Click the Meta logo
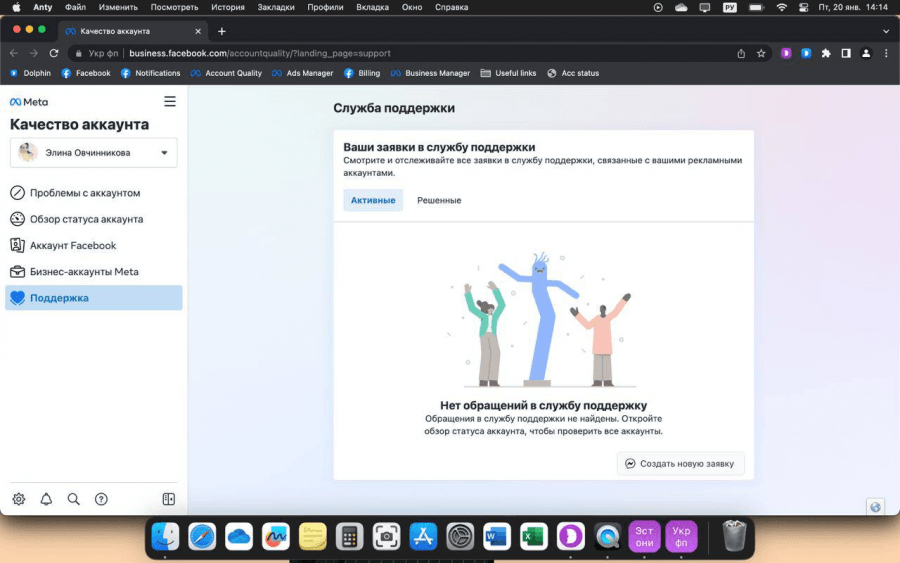The image size is (900, 563). click(x=29, y=102)
